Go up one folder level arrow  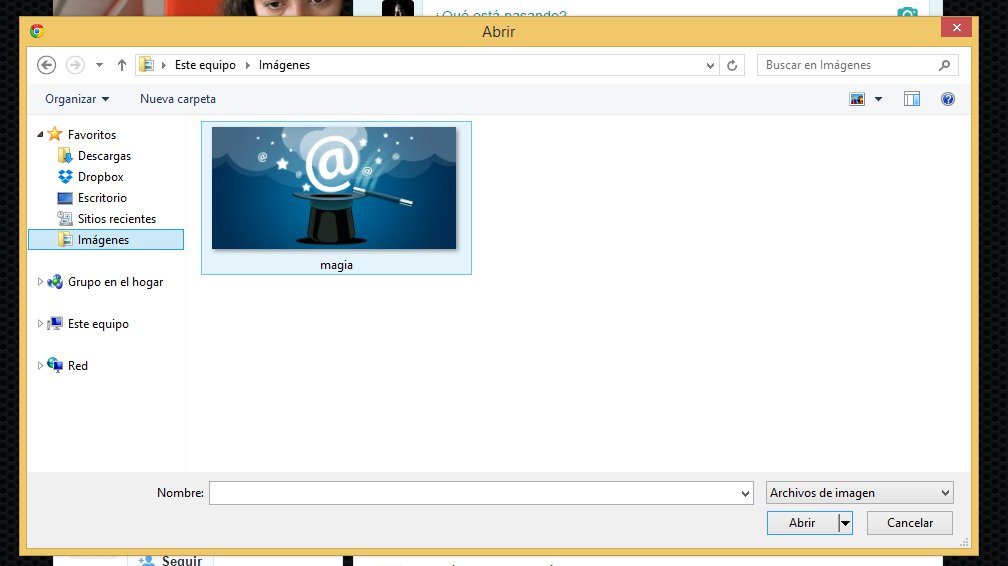(122, 65)
